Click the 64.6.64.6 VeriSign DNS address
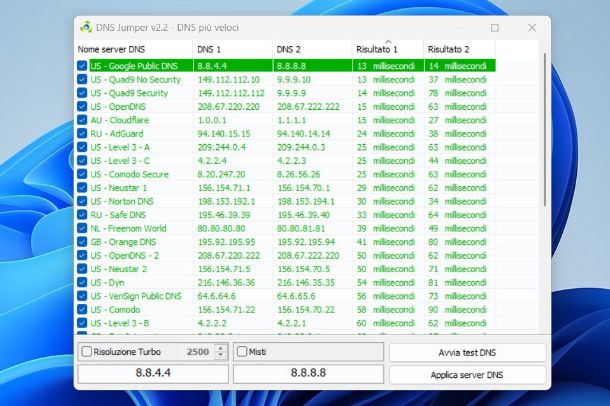The height and width of the screenshot is (406, 610). [217, 296]
